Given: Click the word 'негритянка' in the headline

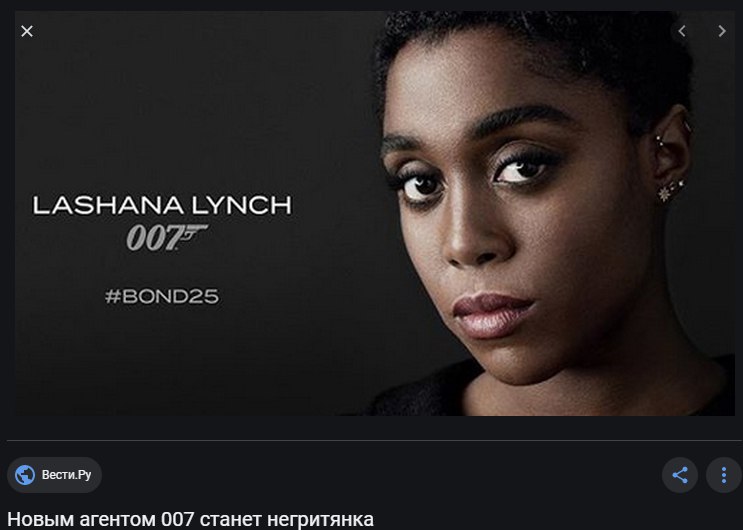Looking at the screenshot, I should tap(320, 520).
